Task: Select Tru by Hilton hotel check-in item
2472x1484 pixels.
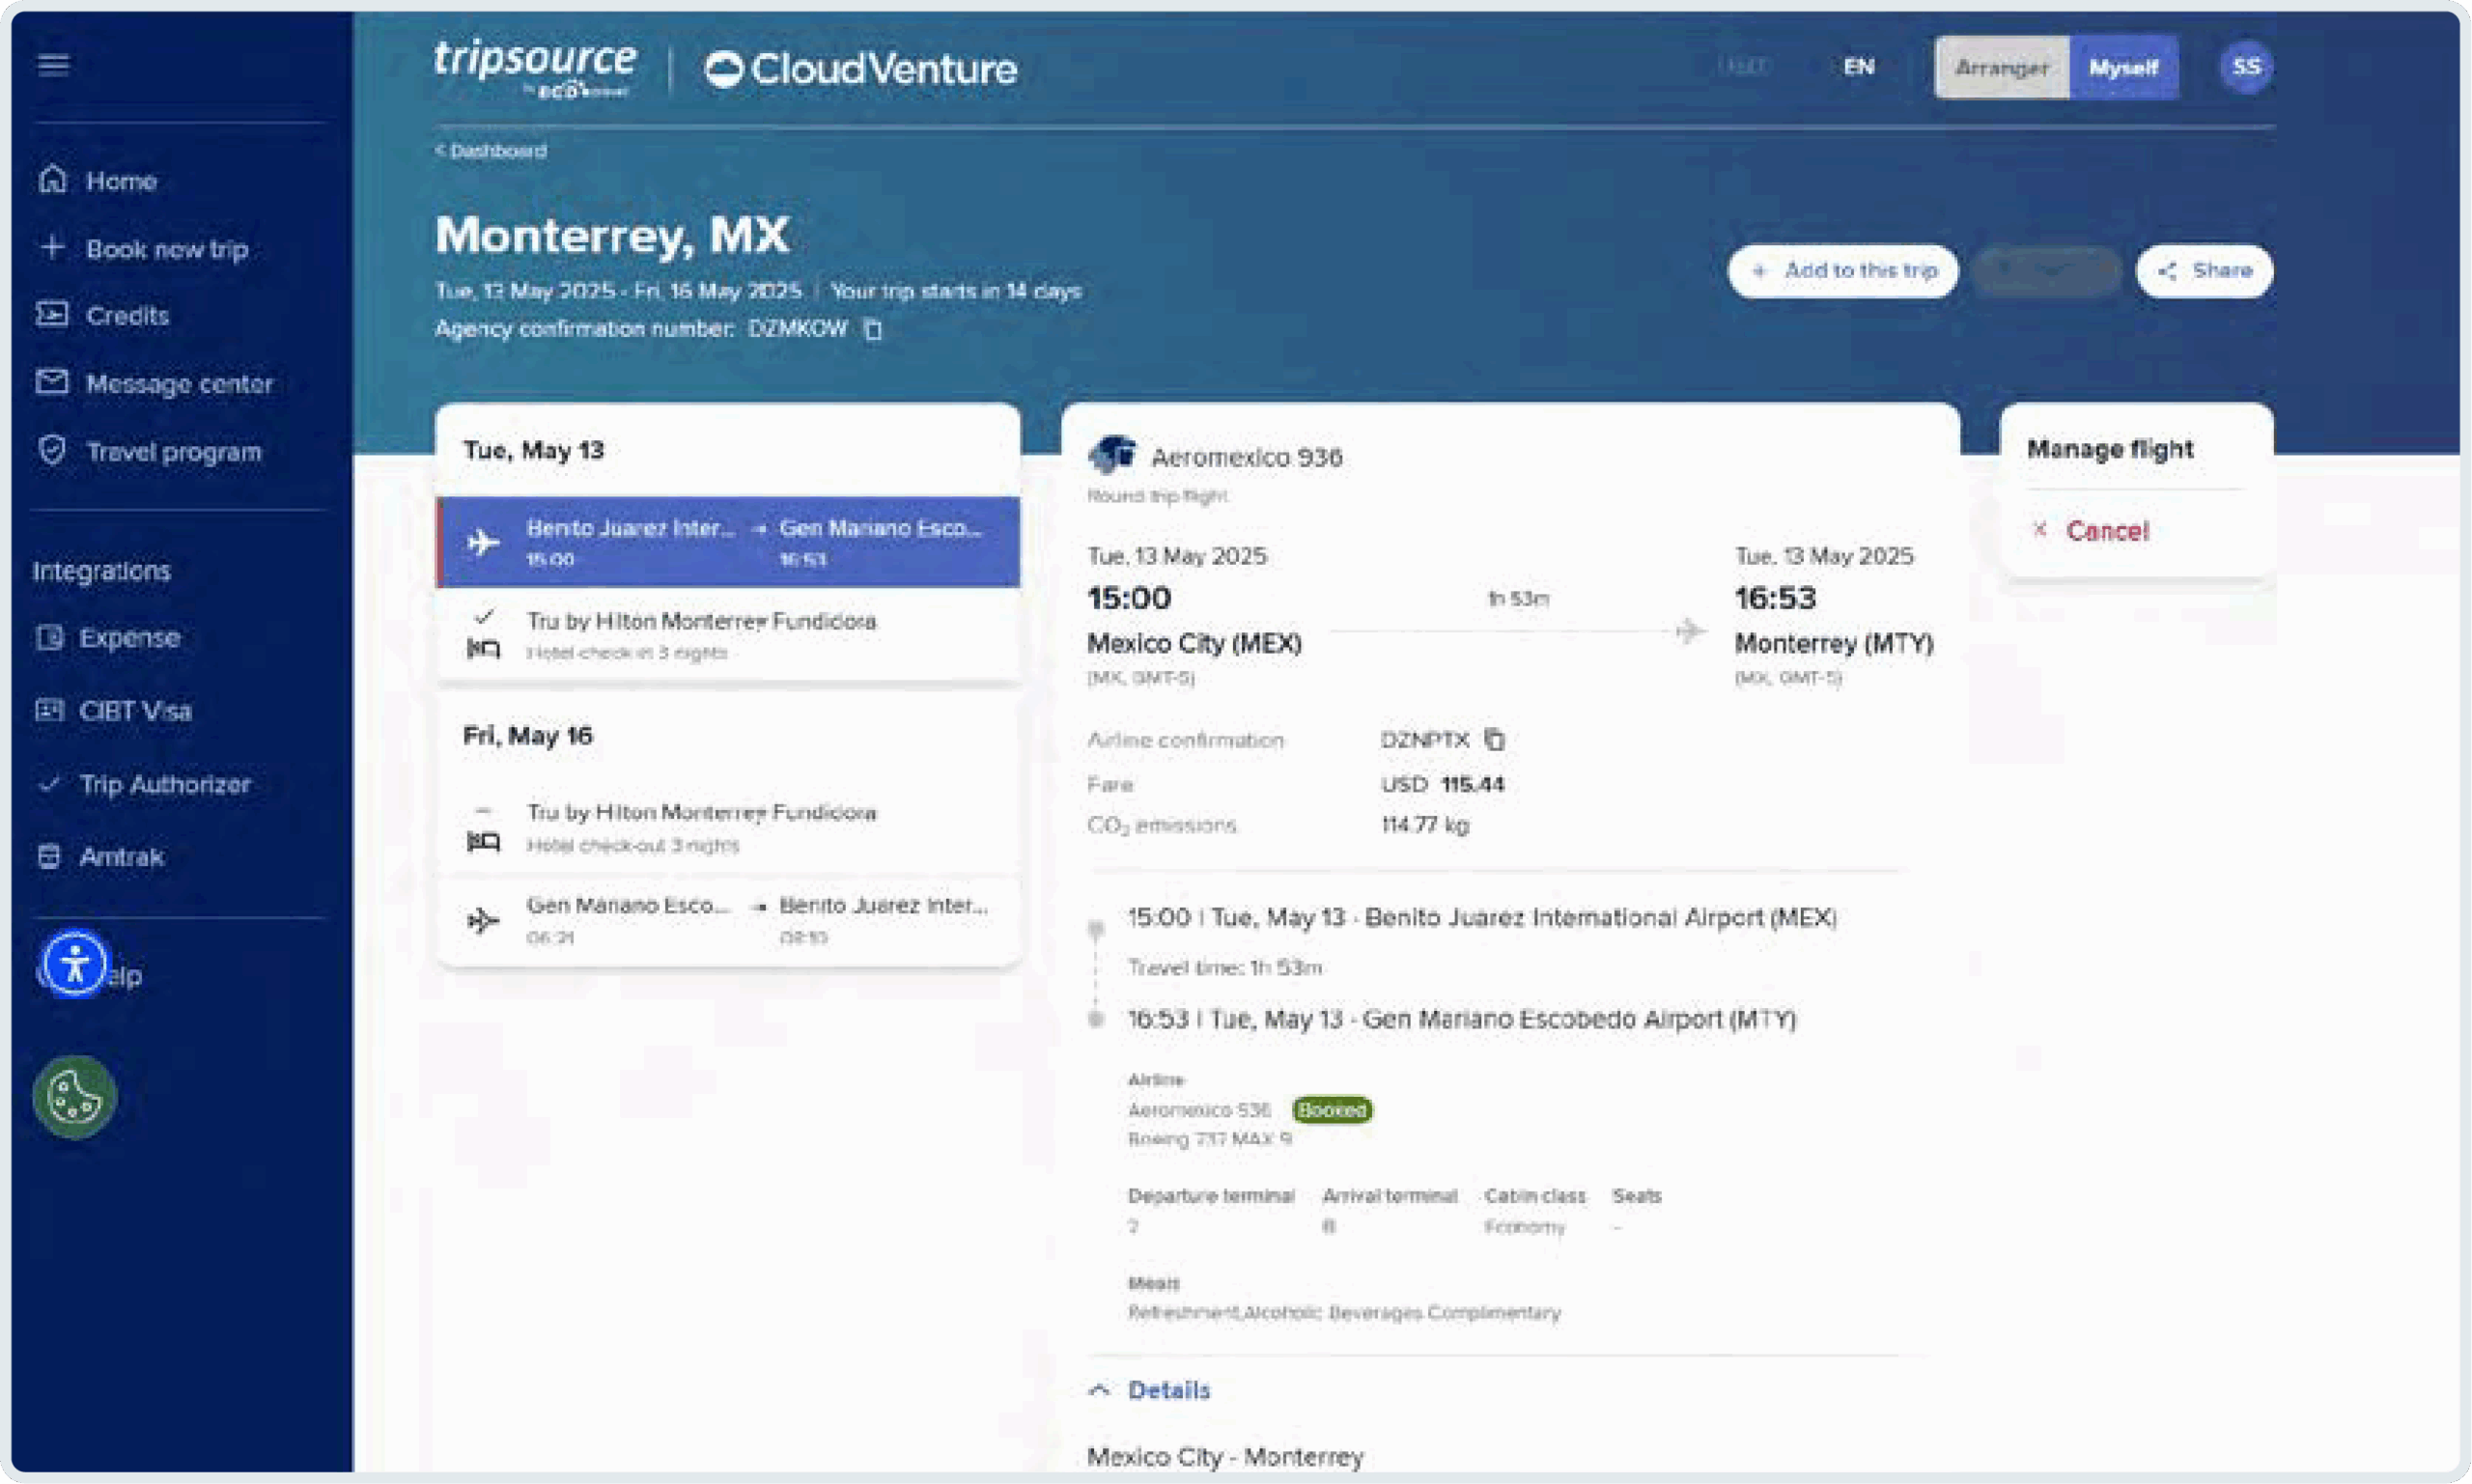Action: click(728, 634)
